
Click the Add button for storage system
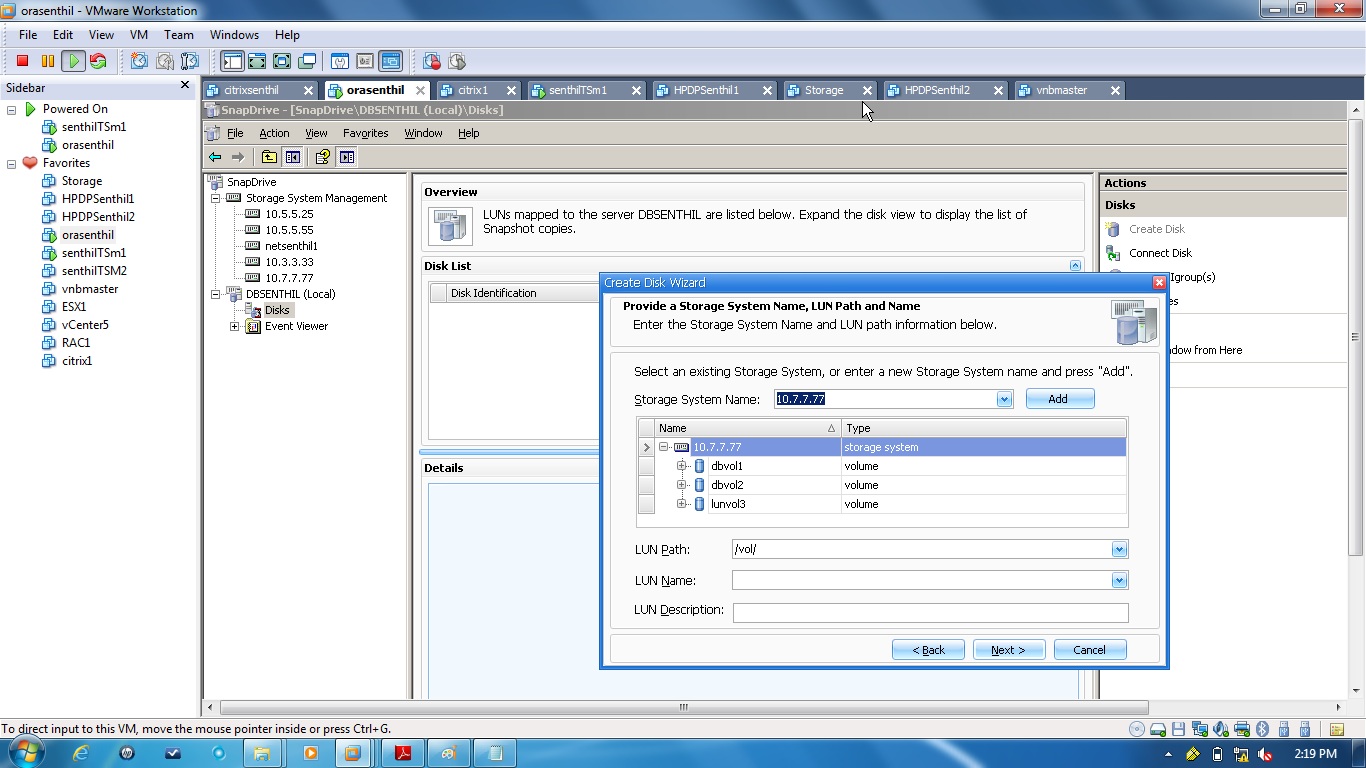[x=1059, y=398]
